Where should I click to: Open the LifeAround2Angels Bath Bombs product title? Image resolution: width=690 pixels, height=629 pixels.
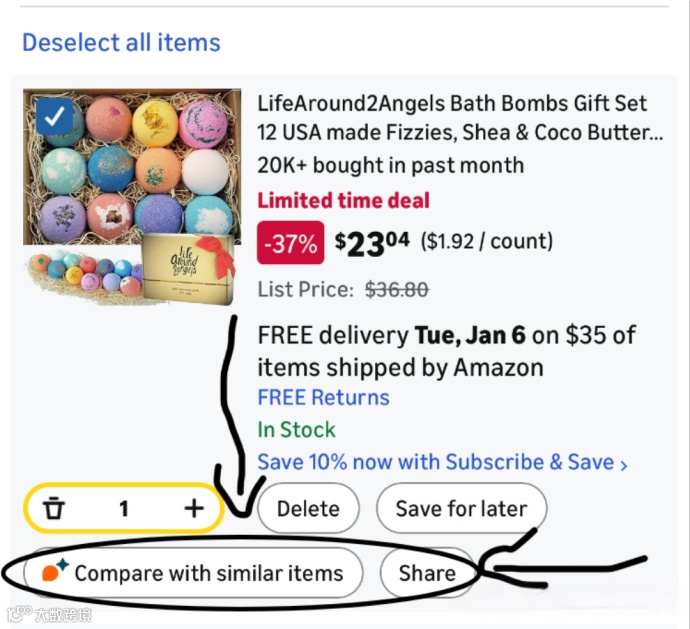point(452,117)
